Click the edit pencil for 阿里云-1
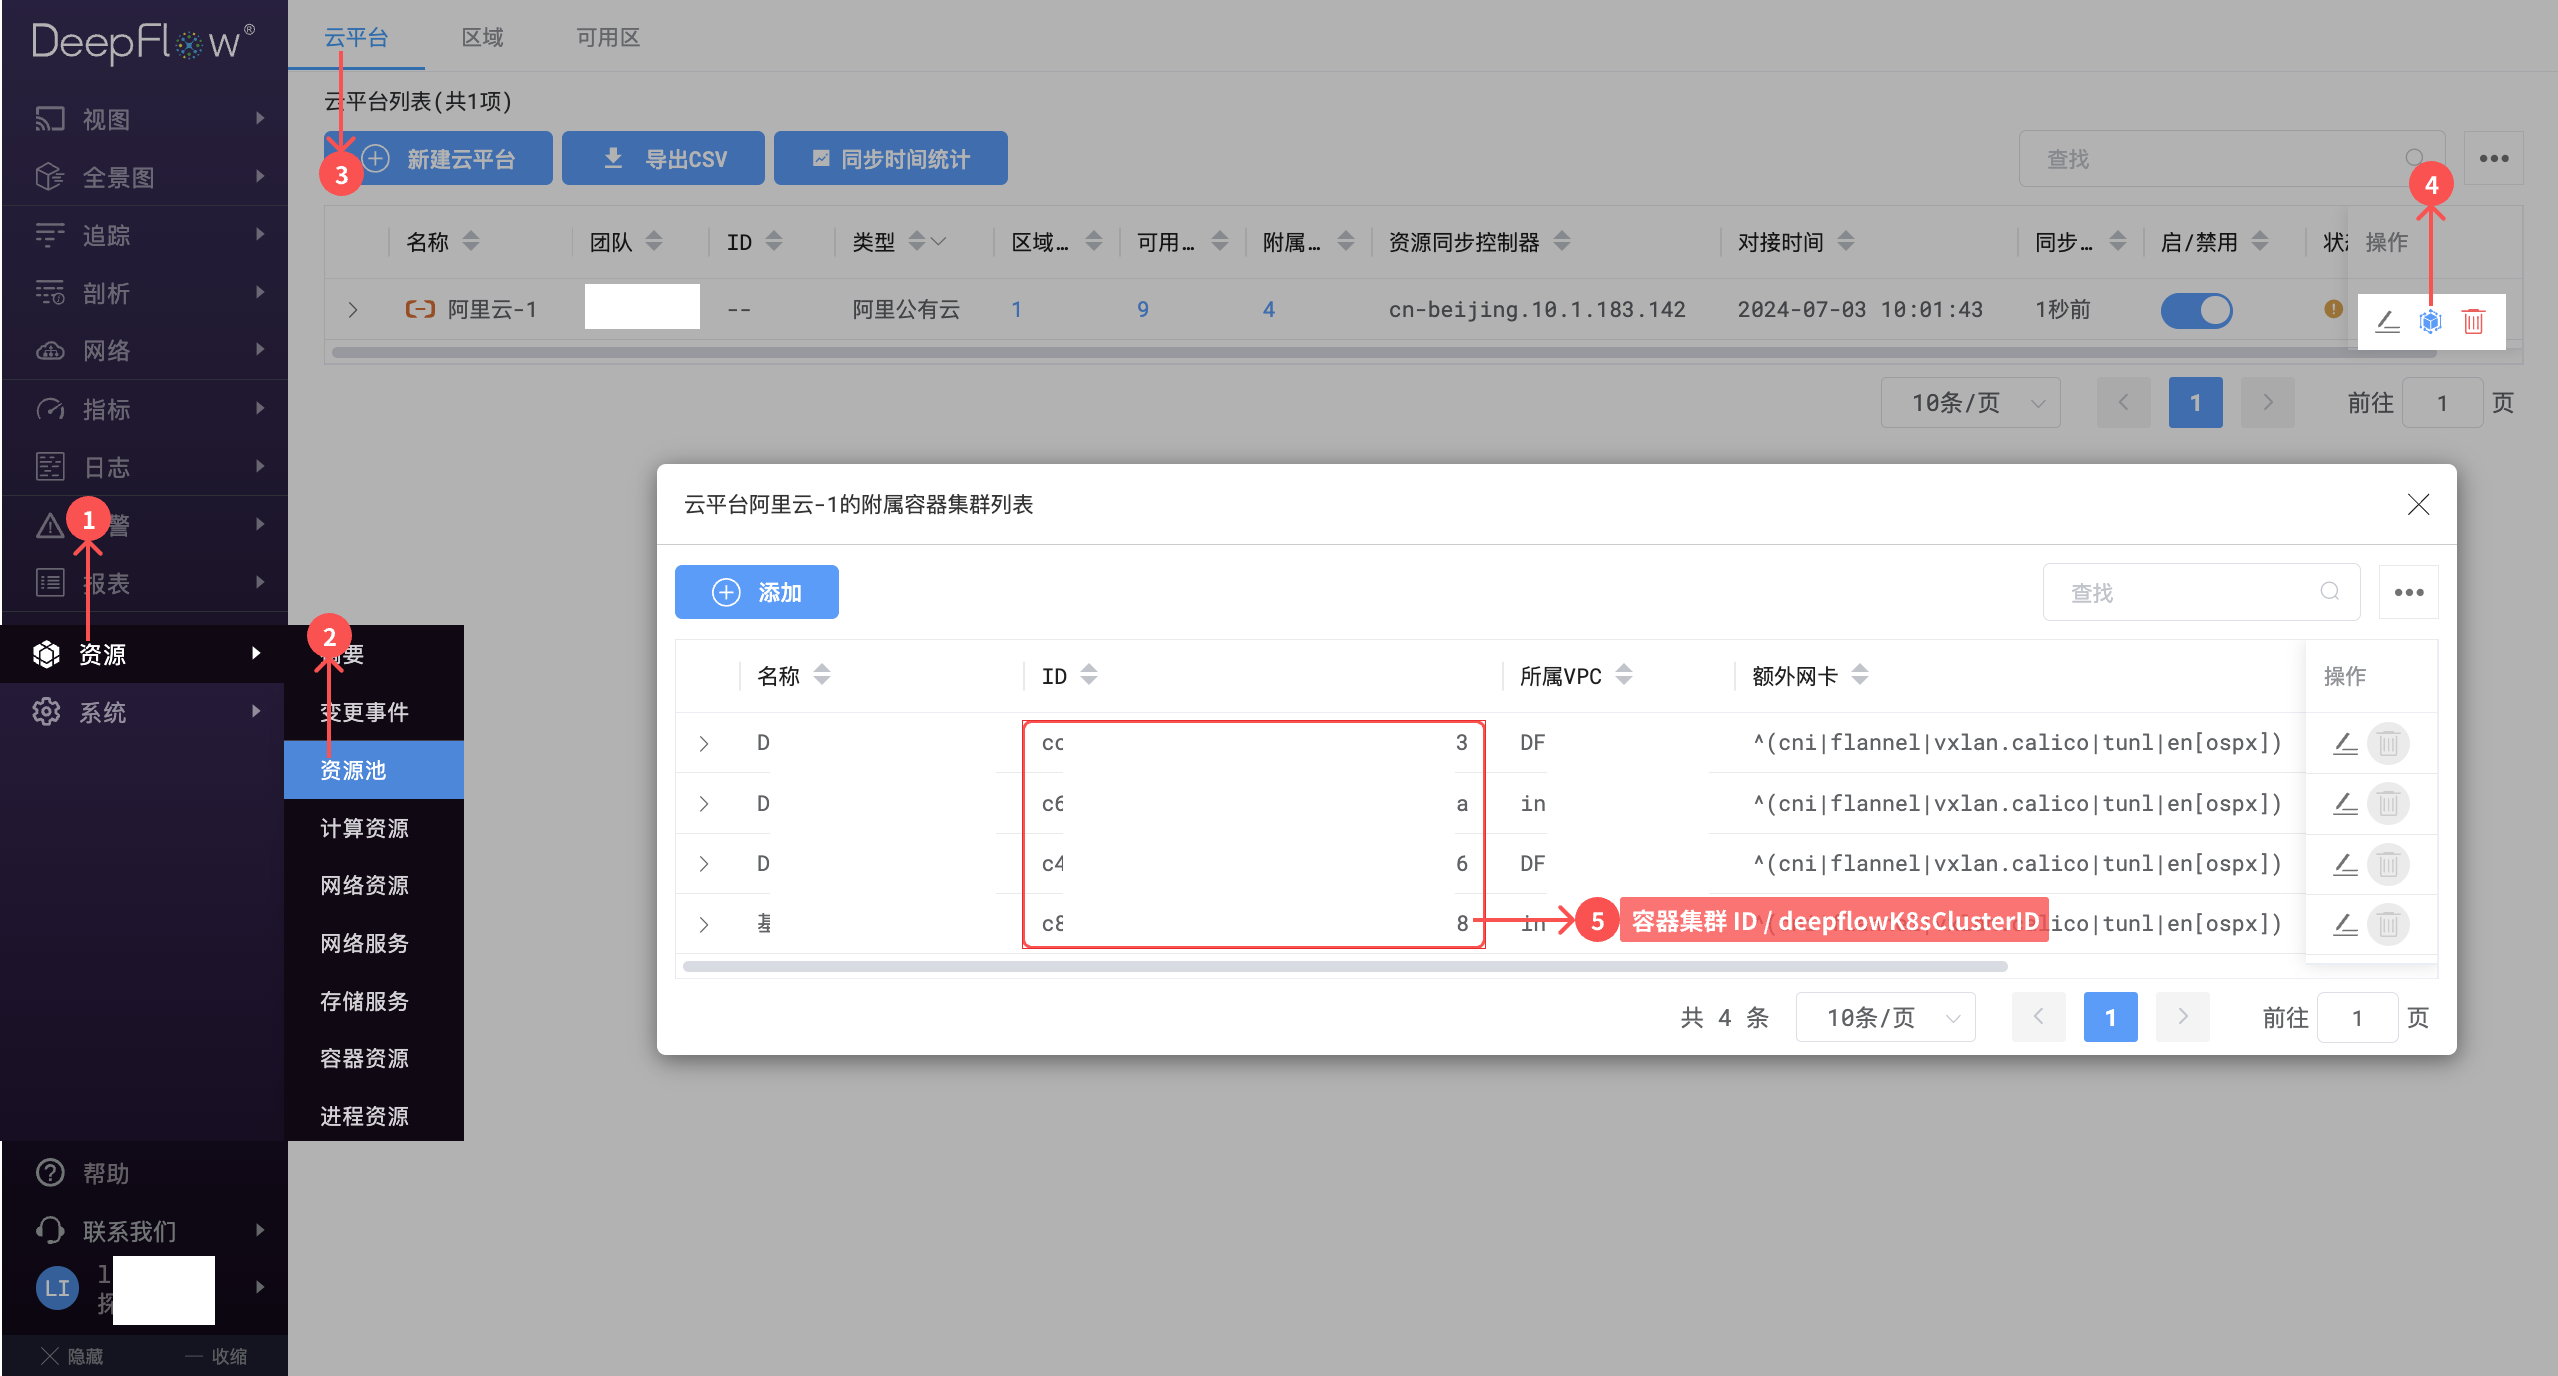Screen dimensions: 2558x1376 [x=2387, y=321]
